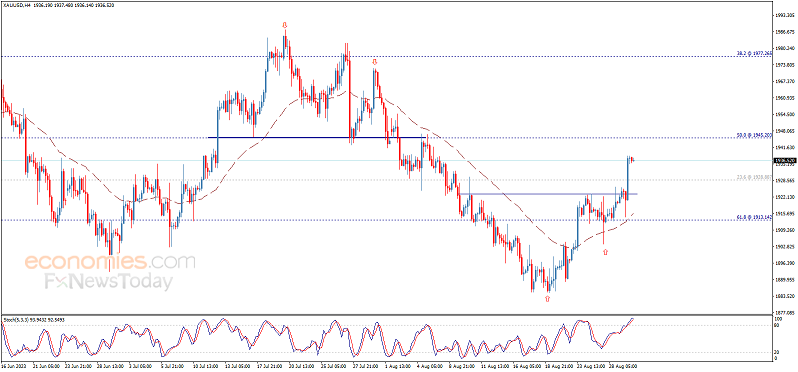Click the 1993.305 price axis label
798x372 pixels.
click(x=785, y=15)
